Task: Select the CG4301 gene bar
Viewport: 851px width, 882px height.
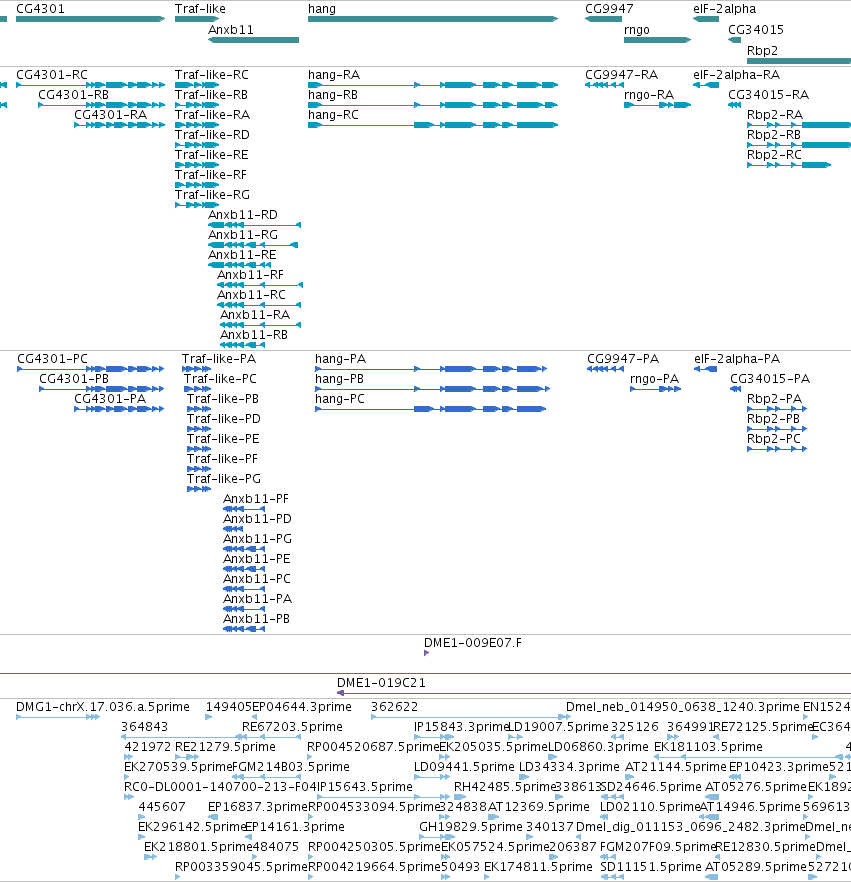Action: 91,19
